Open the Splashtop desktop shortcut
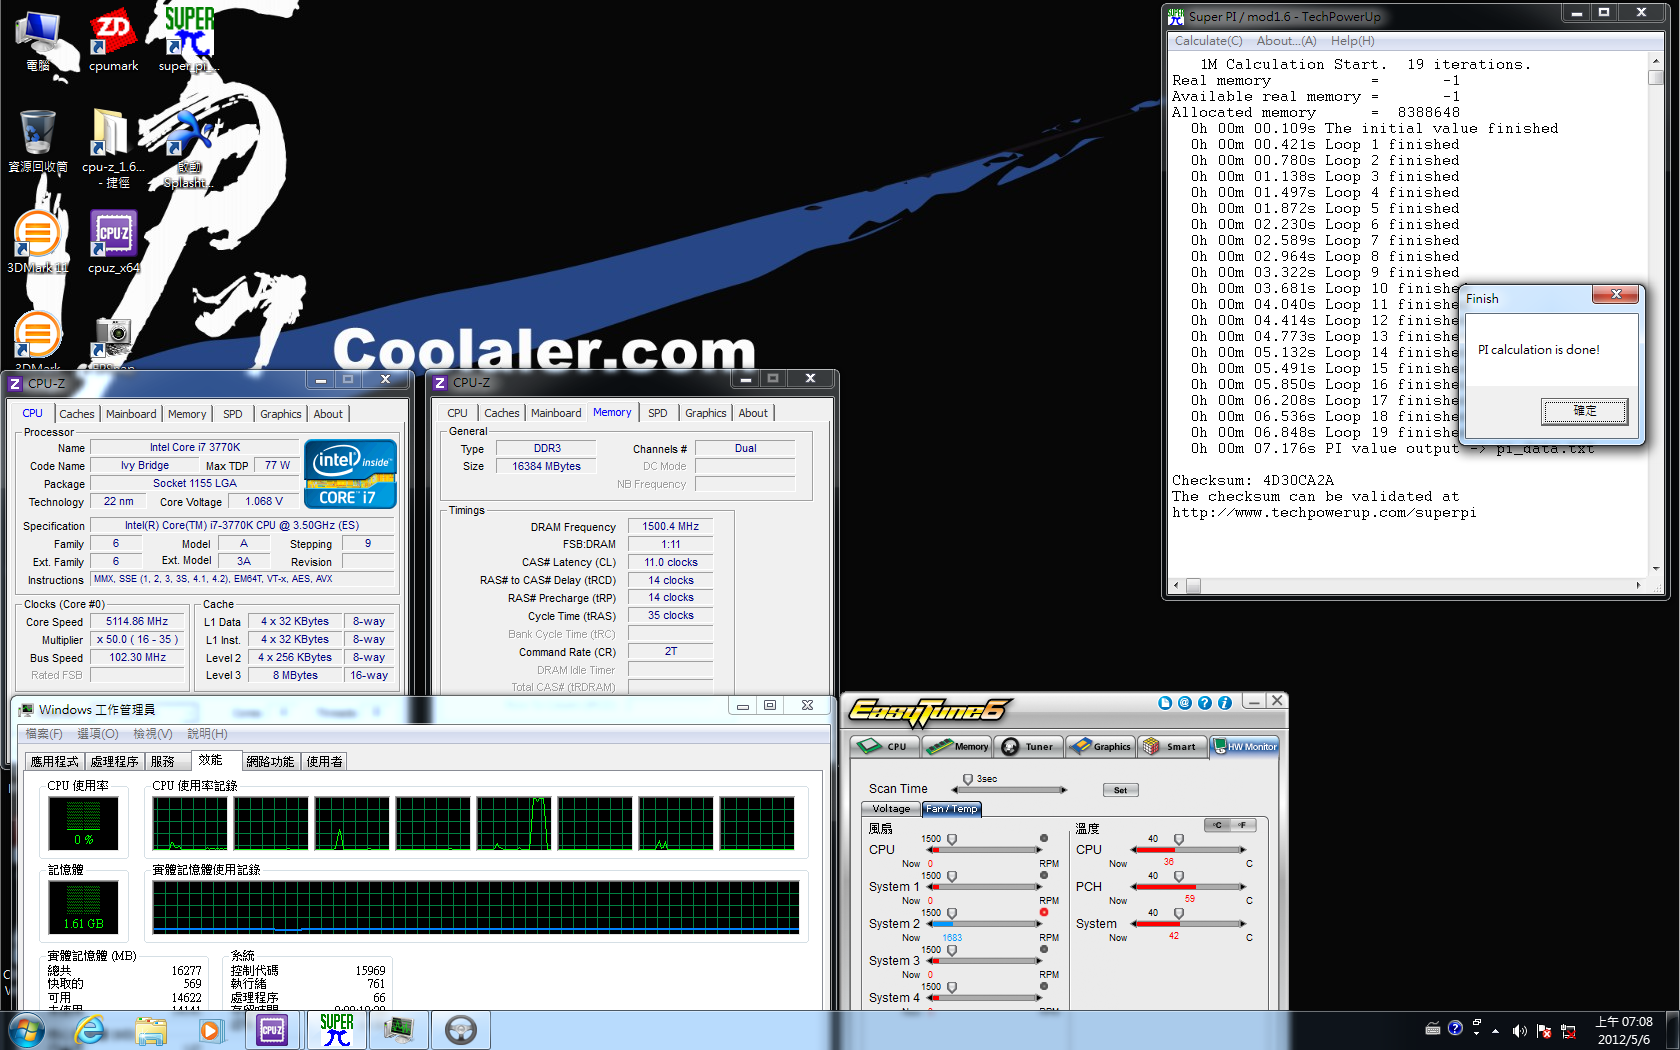The height and width of the screenshot is (1050, 1680). pos(189,148)
